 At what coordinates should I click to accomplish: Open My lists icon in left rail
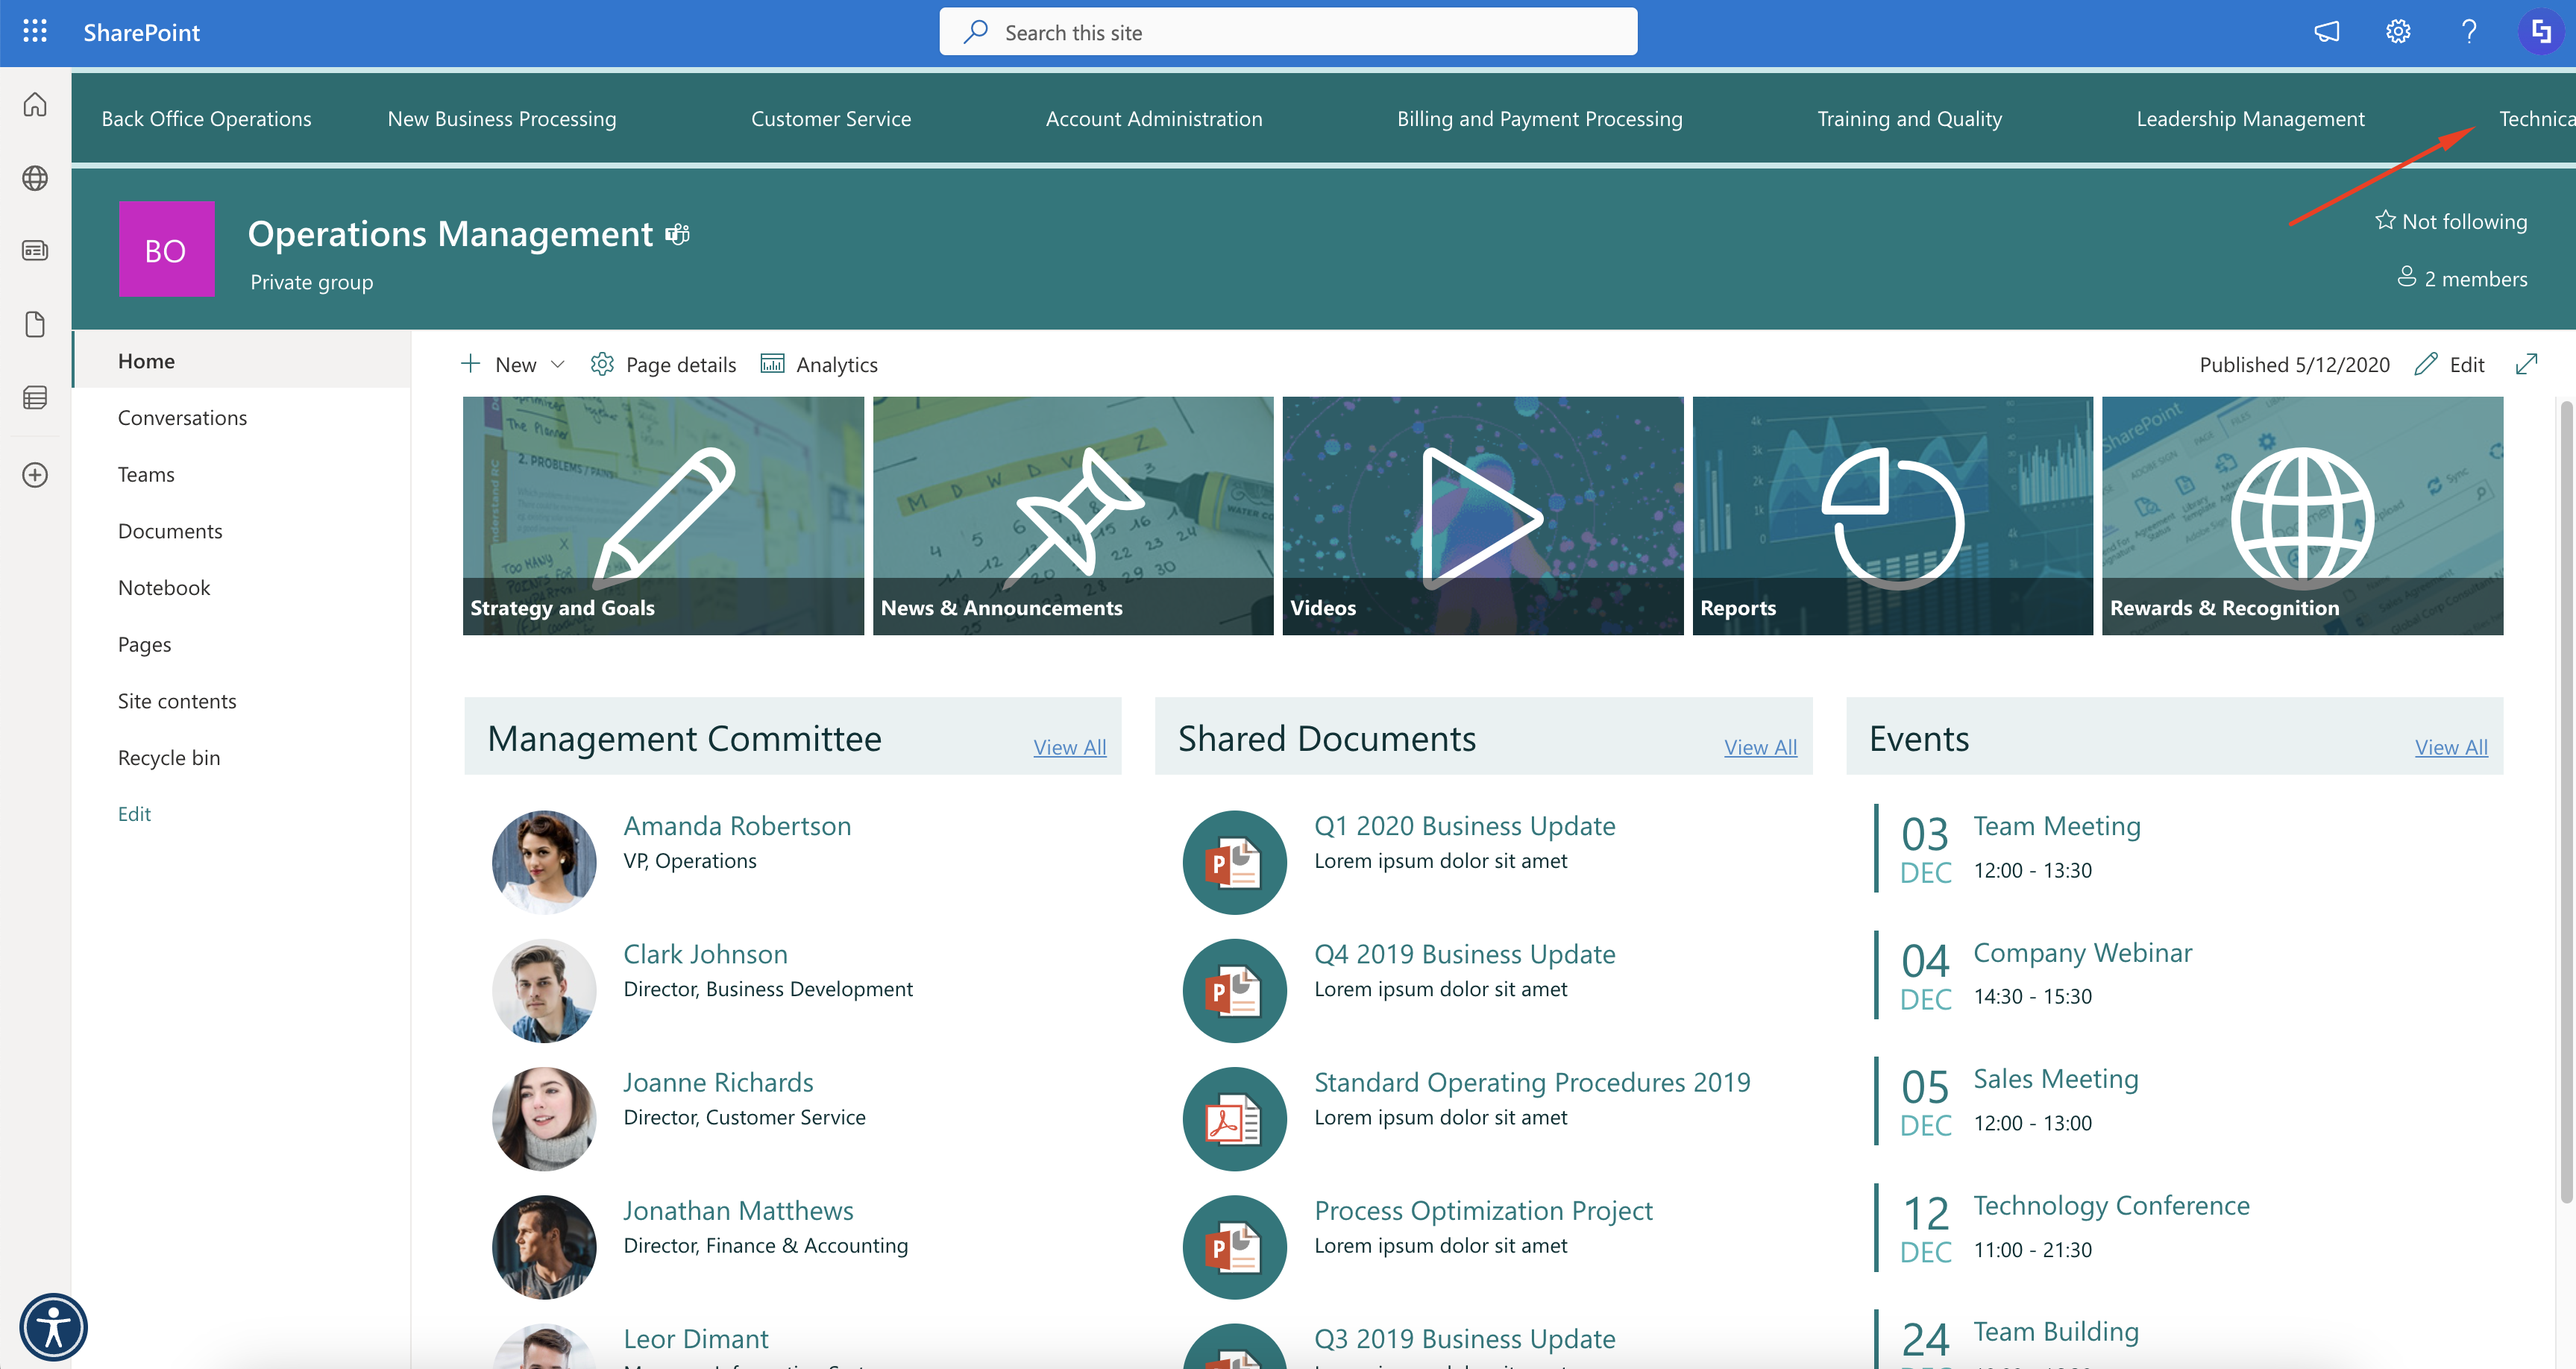click(x=35, y=398)
